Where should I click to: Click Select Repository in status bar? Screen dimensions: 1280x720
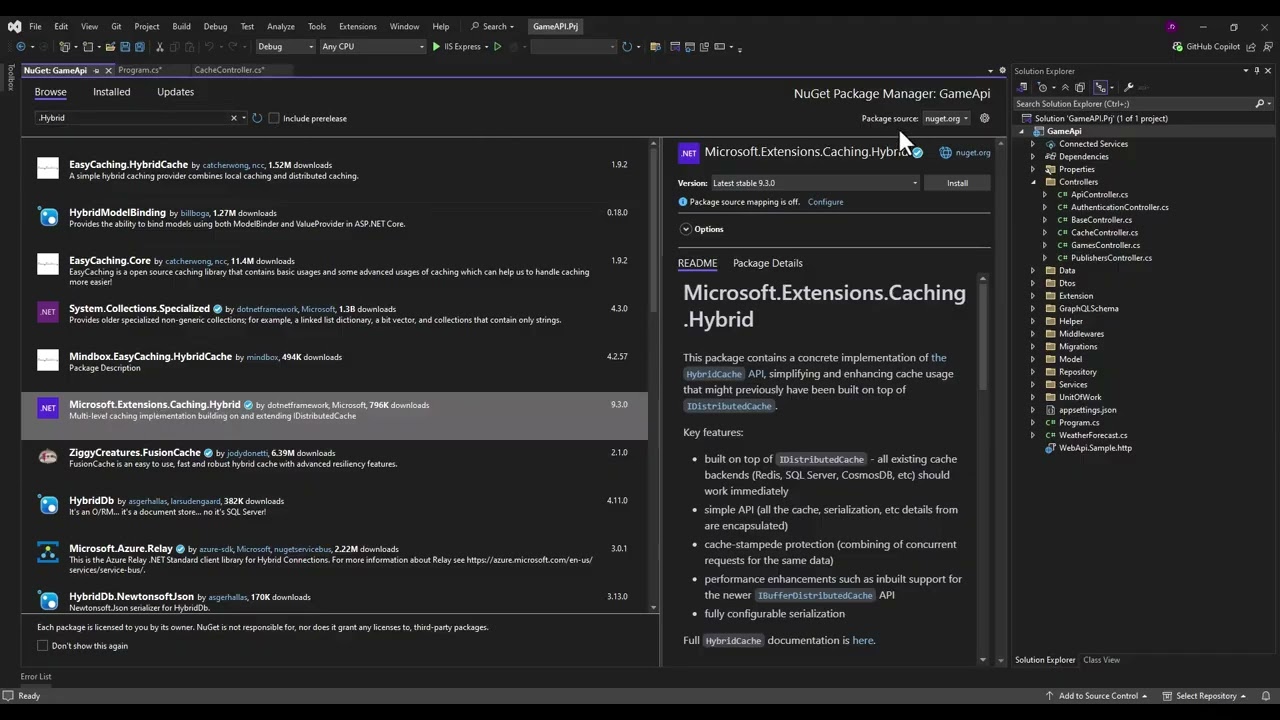pos(1205,696)
